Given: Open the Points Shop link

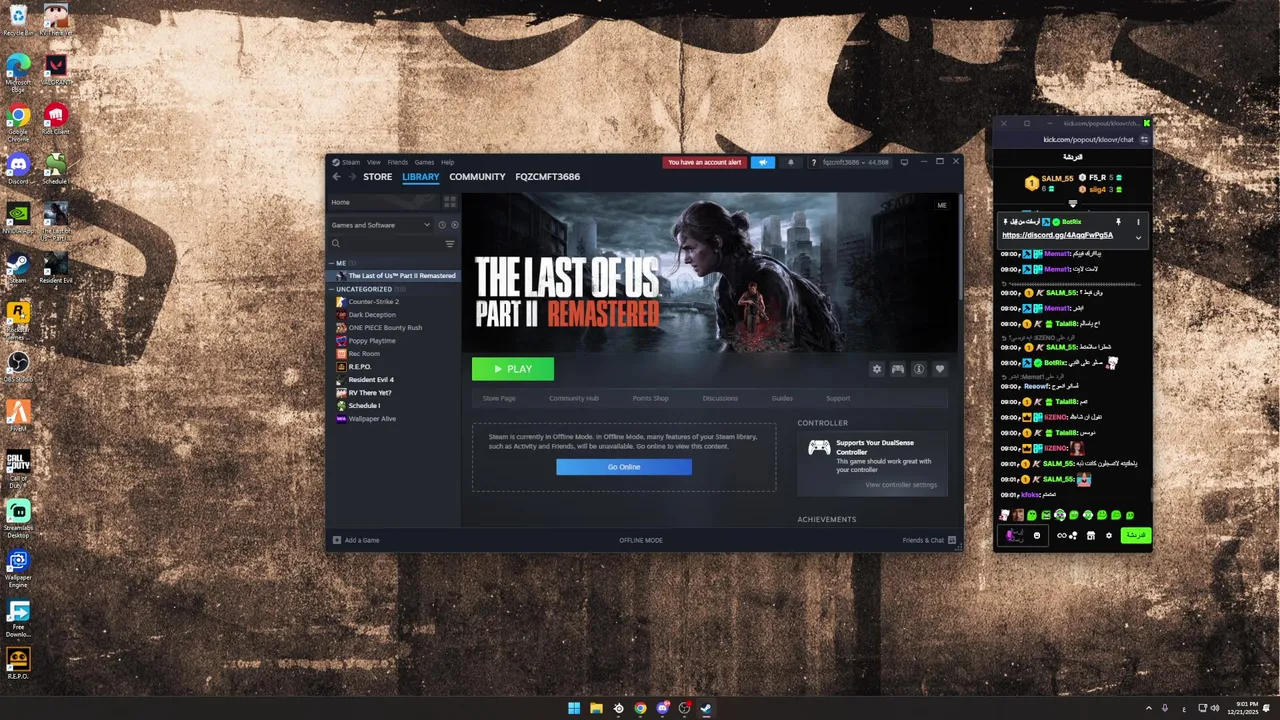Looking at the screenshot, I should [650, 398].
